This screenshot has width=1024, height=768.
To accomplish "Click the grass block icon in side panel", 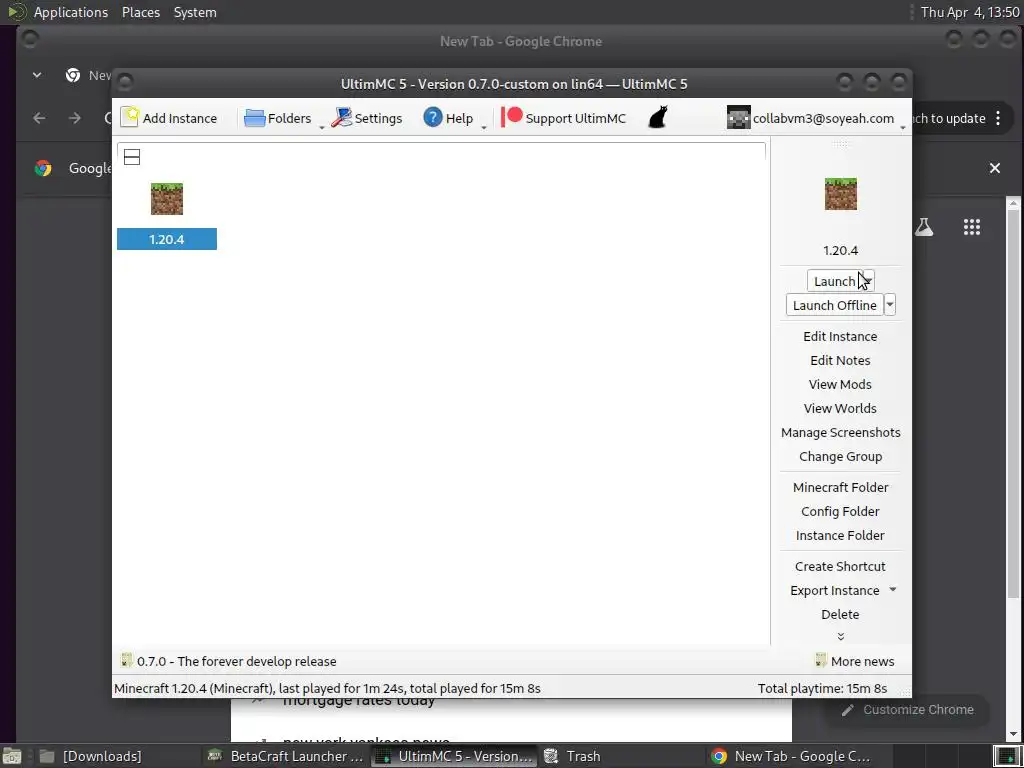I will [840, 194].
